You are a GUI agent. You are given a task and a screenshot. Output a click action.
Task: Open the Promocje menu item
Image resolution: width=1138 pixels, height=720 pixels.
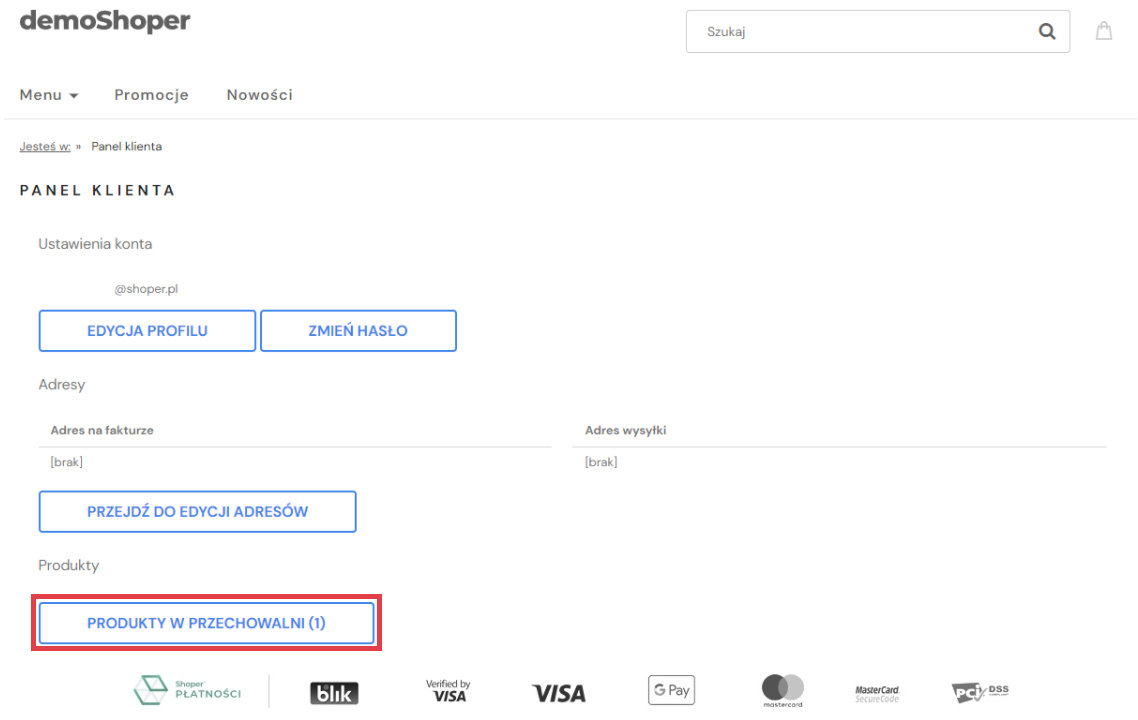(151, 95)
